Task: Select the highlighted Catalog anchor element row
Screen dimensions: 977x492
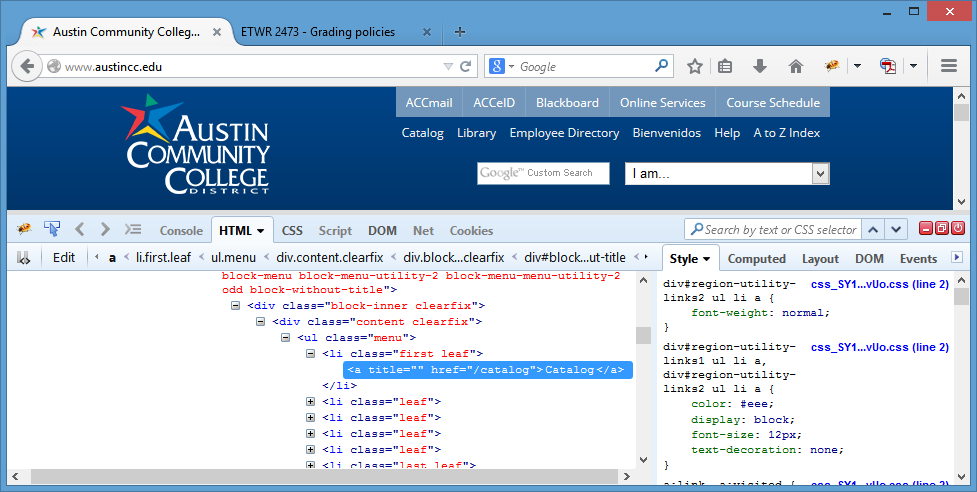Action: pos(488,370)
